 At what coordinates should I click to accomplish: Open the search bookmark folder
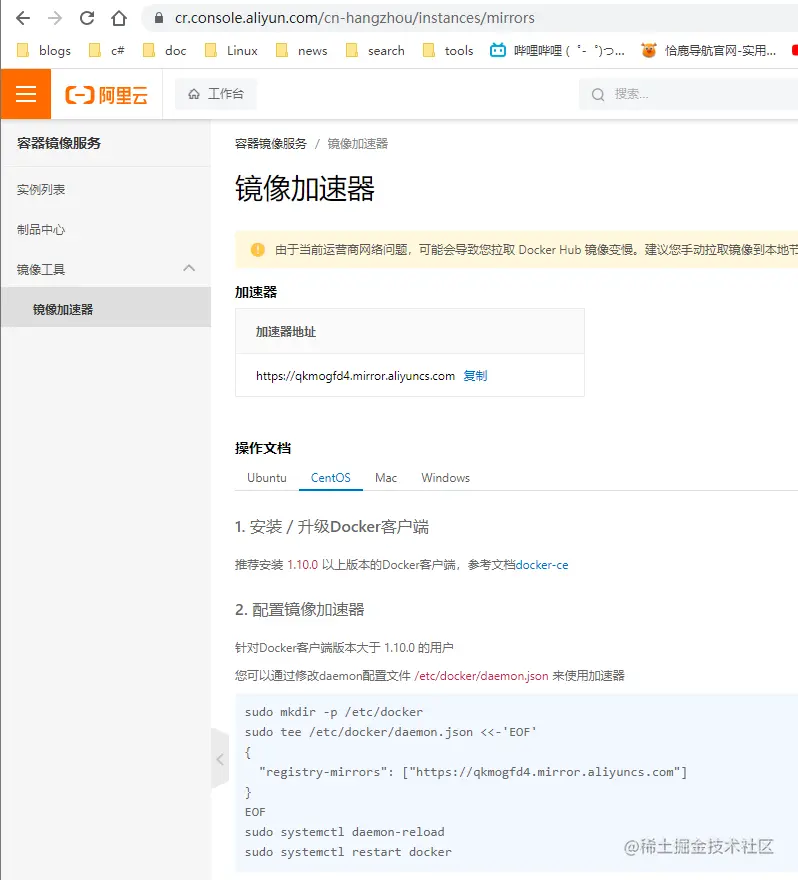pyautogui.click(x=375, y=51)
